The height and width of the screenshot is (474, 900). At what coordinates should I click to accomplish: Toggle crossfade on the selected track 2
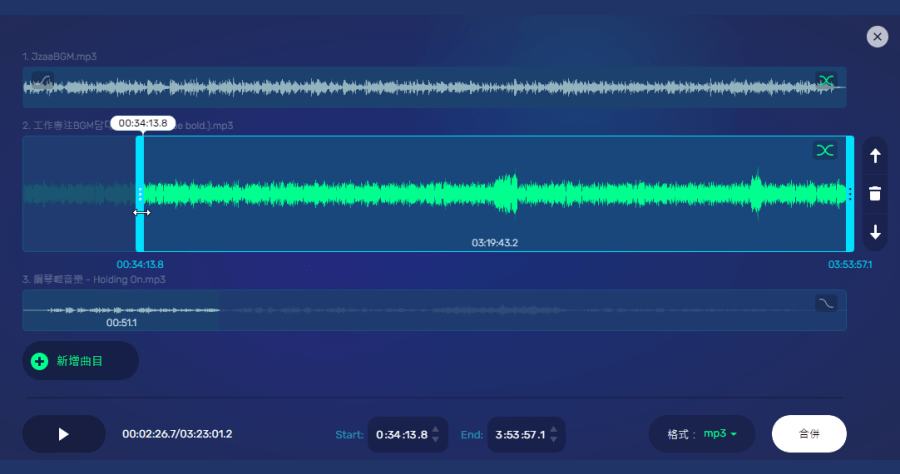(x=825, y=151)
